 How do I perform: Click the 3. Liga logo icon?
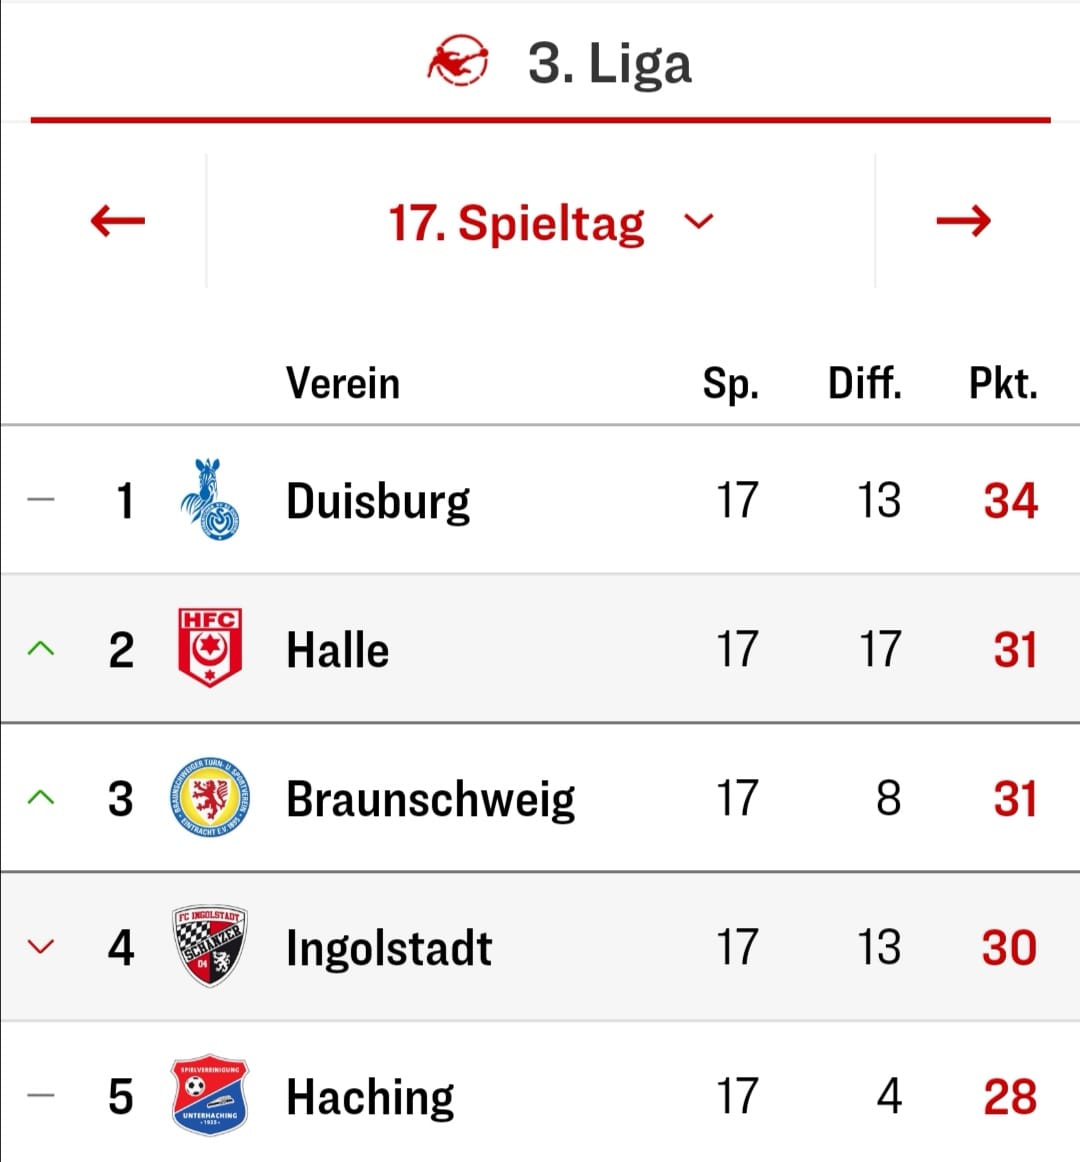point(457,62)
